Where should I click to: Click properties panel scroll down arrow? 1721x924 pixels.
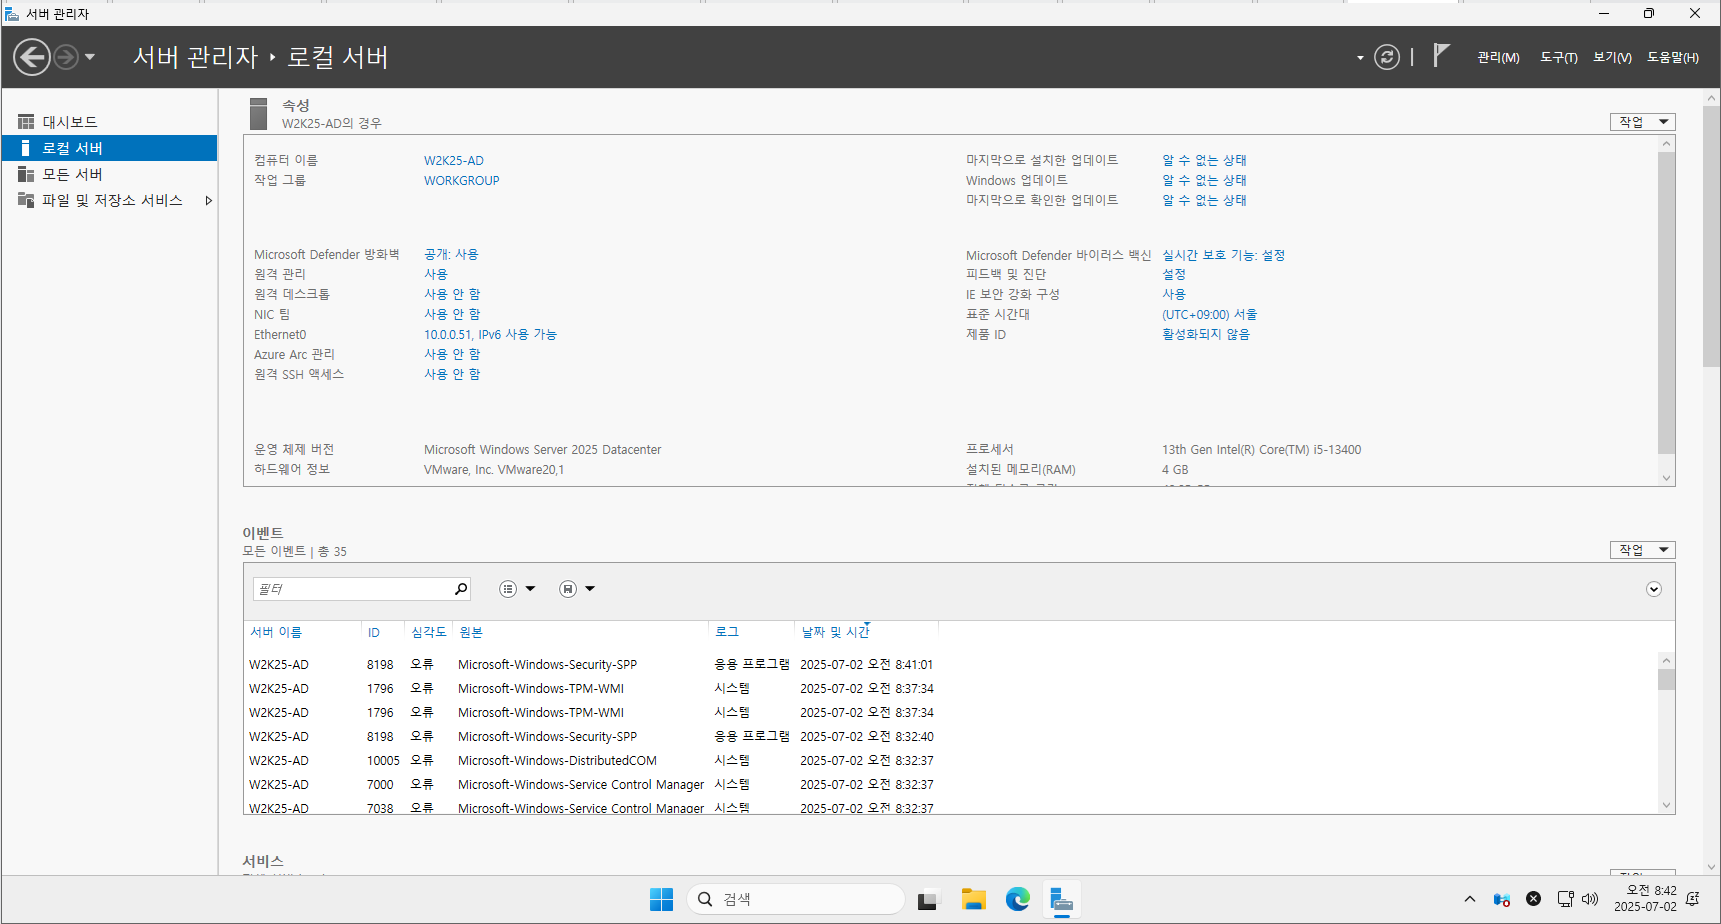[1666, 478]
